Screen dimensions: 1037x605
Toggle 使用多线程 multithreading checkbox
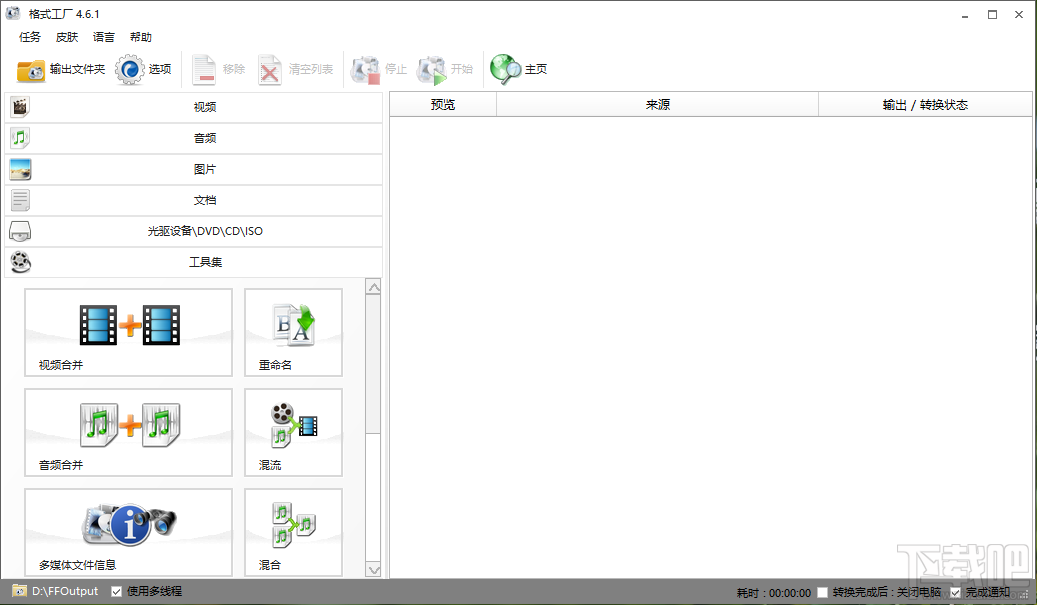pyautogui.click(x=116, y=592)
